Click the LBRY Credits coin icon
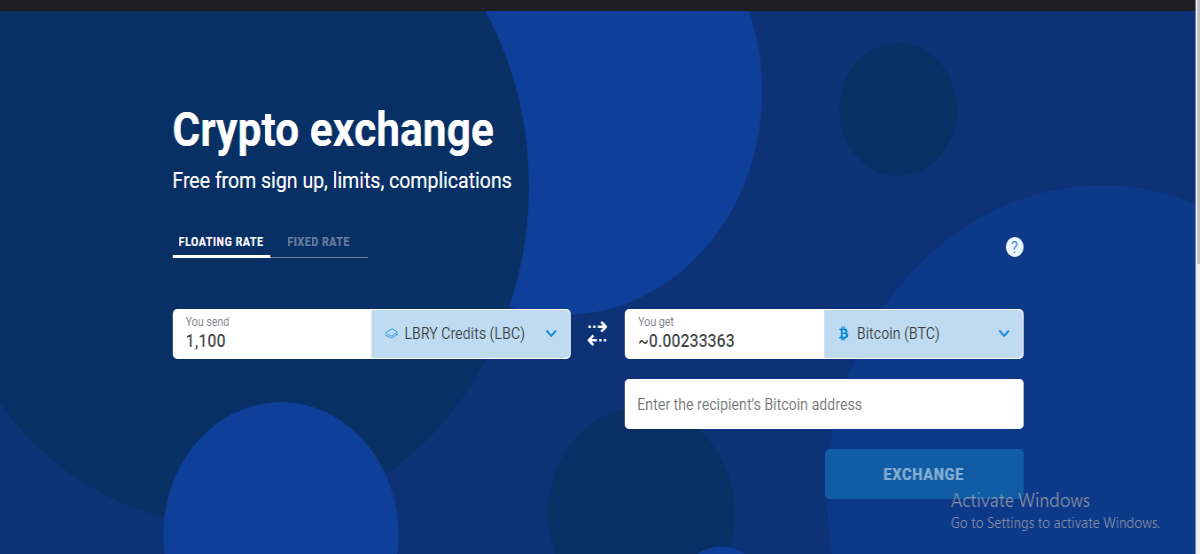This screenshot has width=1200, height=554. tap(391, 334)
